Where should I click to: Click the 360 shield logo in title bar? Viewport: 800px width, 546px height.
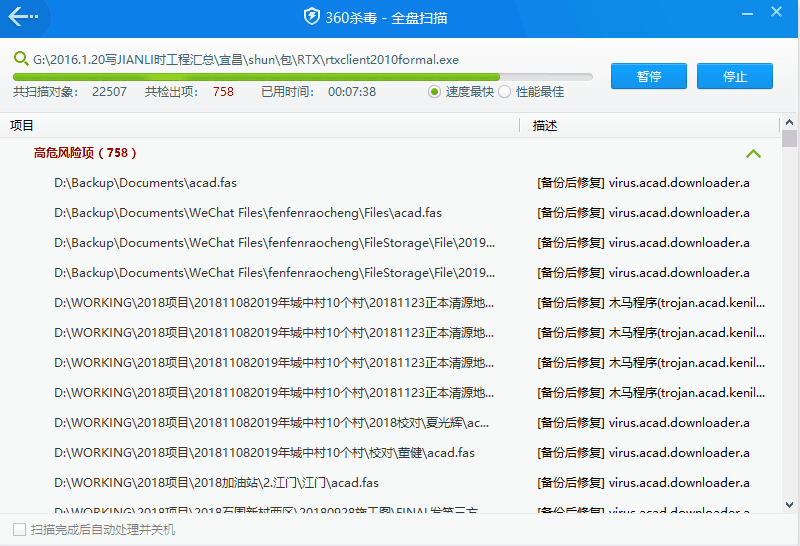coord(311,17)
